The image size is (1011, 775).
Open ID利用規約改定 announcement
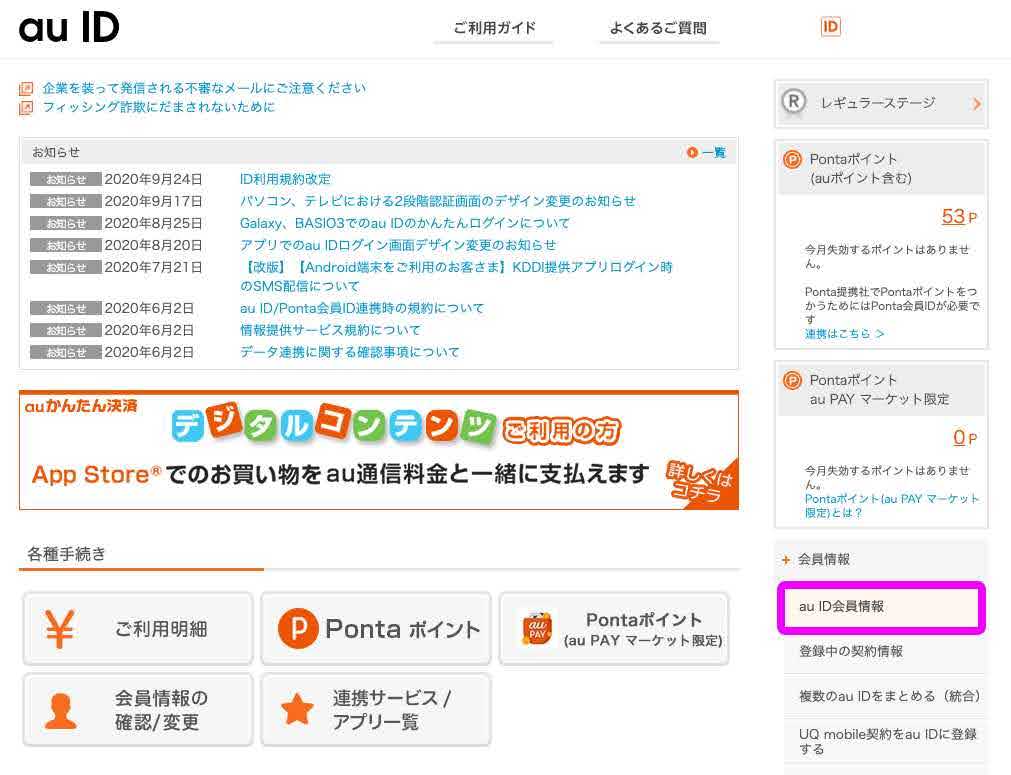click(285, 179)
